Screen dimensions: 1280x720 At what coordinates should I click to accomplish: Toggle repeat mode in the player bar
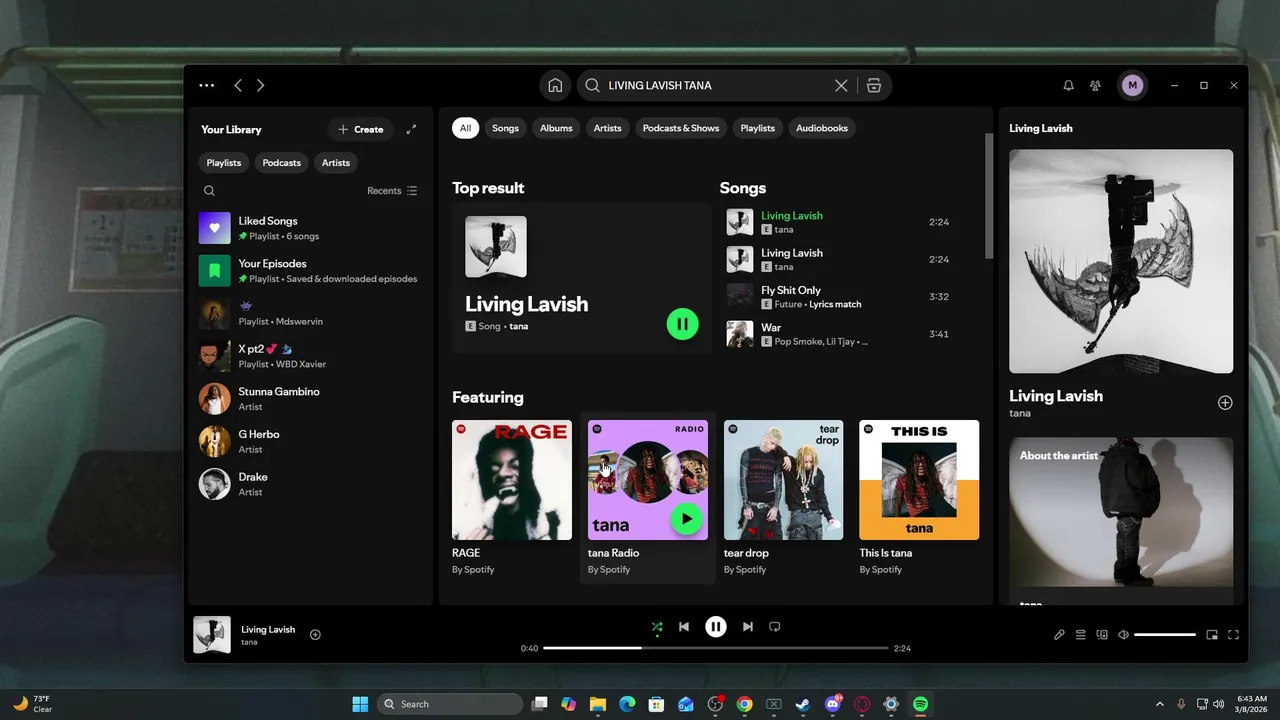(774, 627)
